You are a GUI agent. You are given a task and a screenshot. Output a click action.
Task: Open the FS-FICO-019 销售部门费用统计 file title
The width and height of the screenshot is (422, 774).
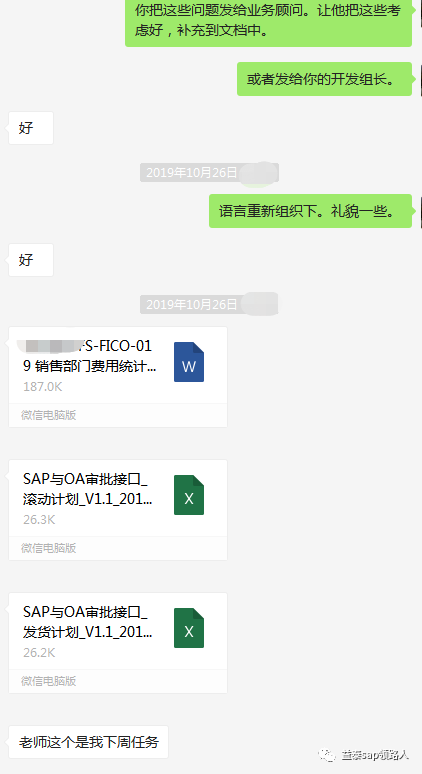pyautogui.click(x=88, y=356)
